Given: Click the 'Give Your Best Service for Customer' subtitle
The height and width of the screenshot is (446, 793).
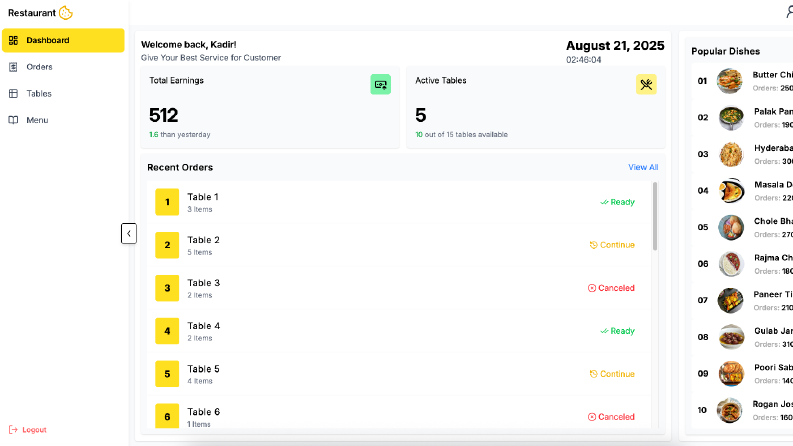Looking at the screenshot, I should tap(211, 58).
